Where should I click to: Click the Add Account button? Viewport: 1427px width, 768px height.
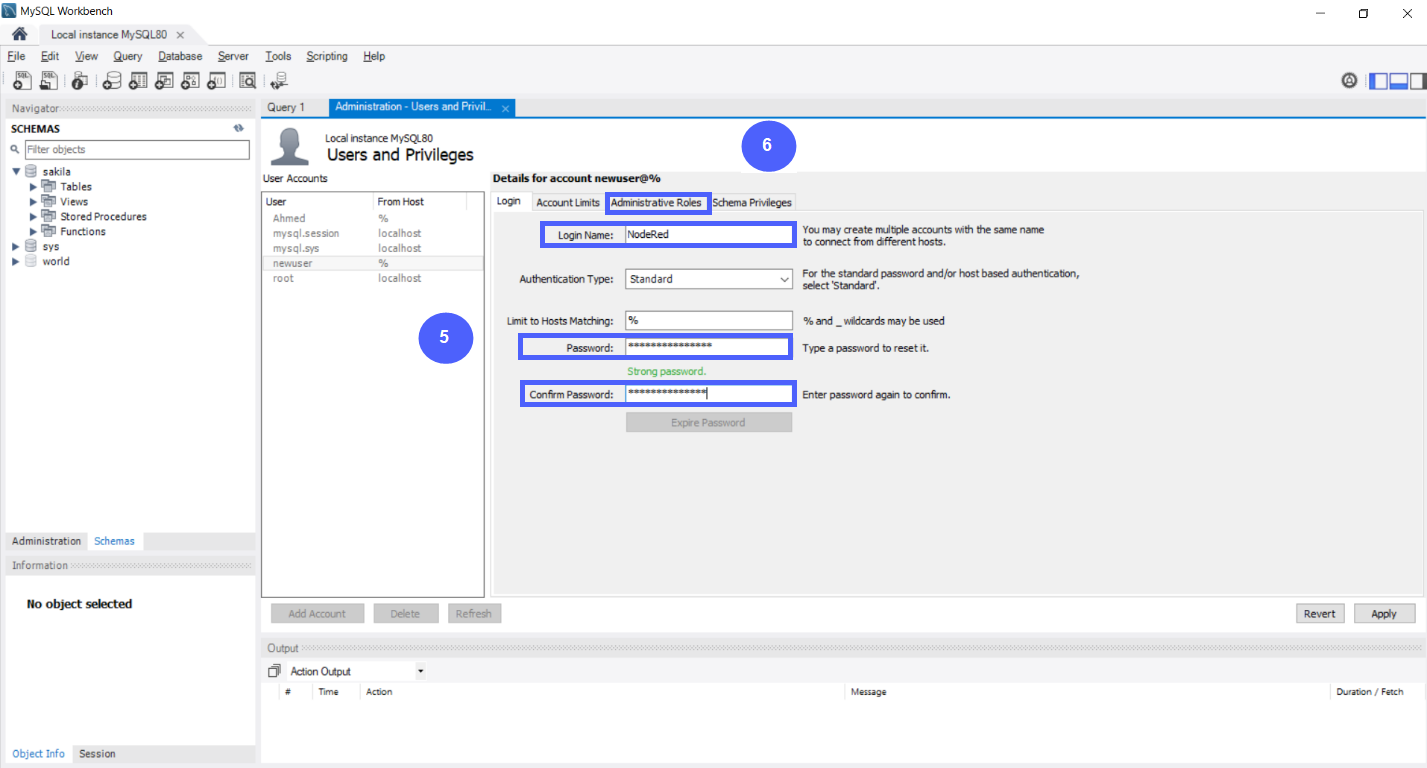click(x=317, y=614)
